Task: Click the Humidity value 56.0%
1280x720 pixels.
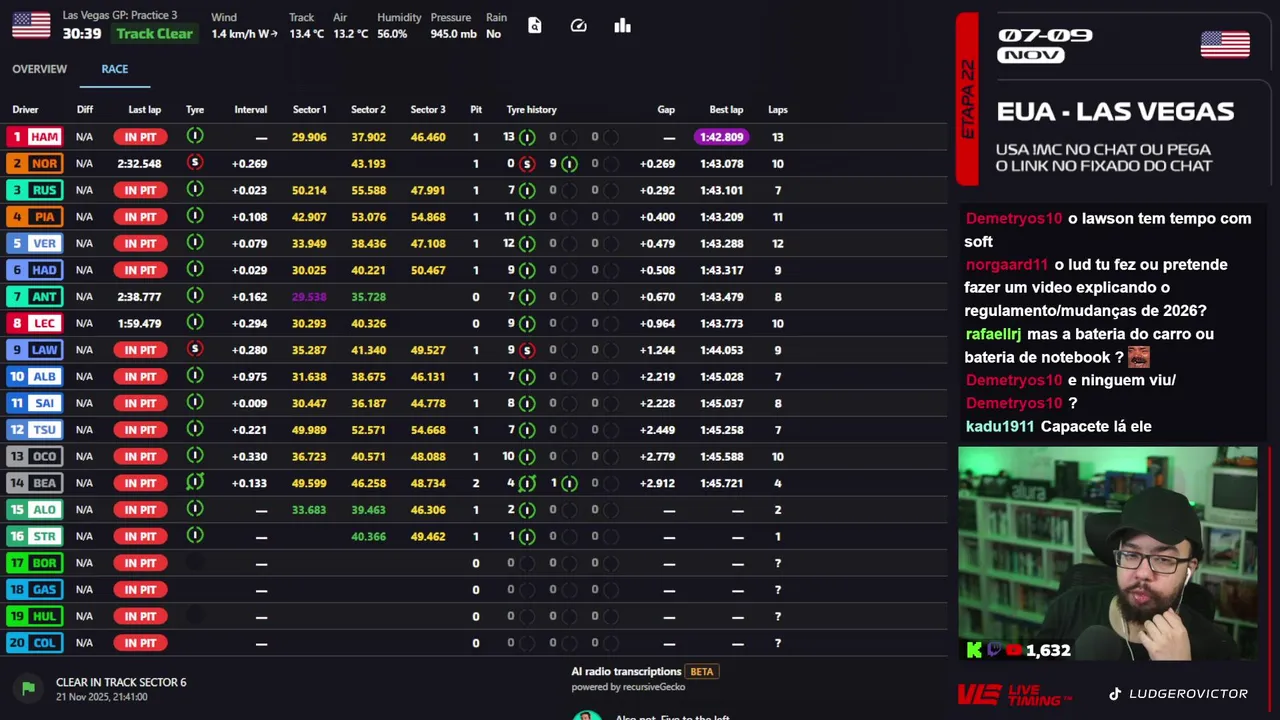Action: tap(392, 34)
